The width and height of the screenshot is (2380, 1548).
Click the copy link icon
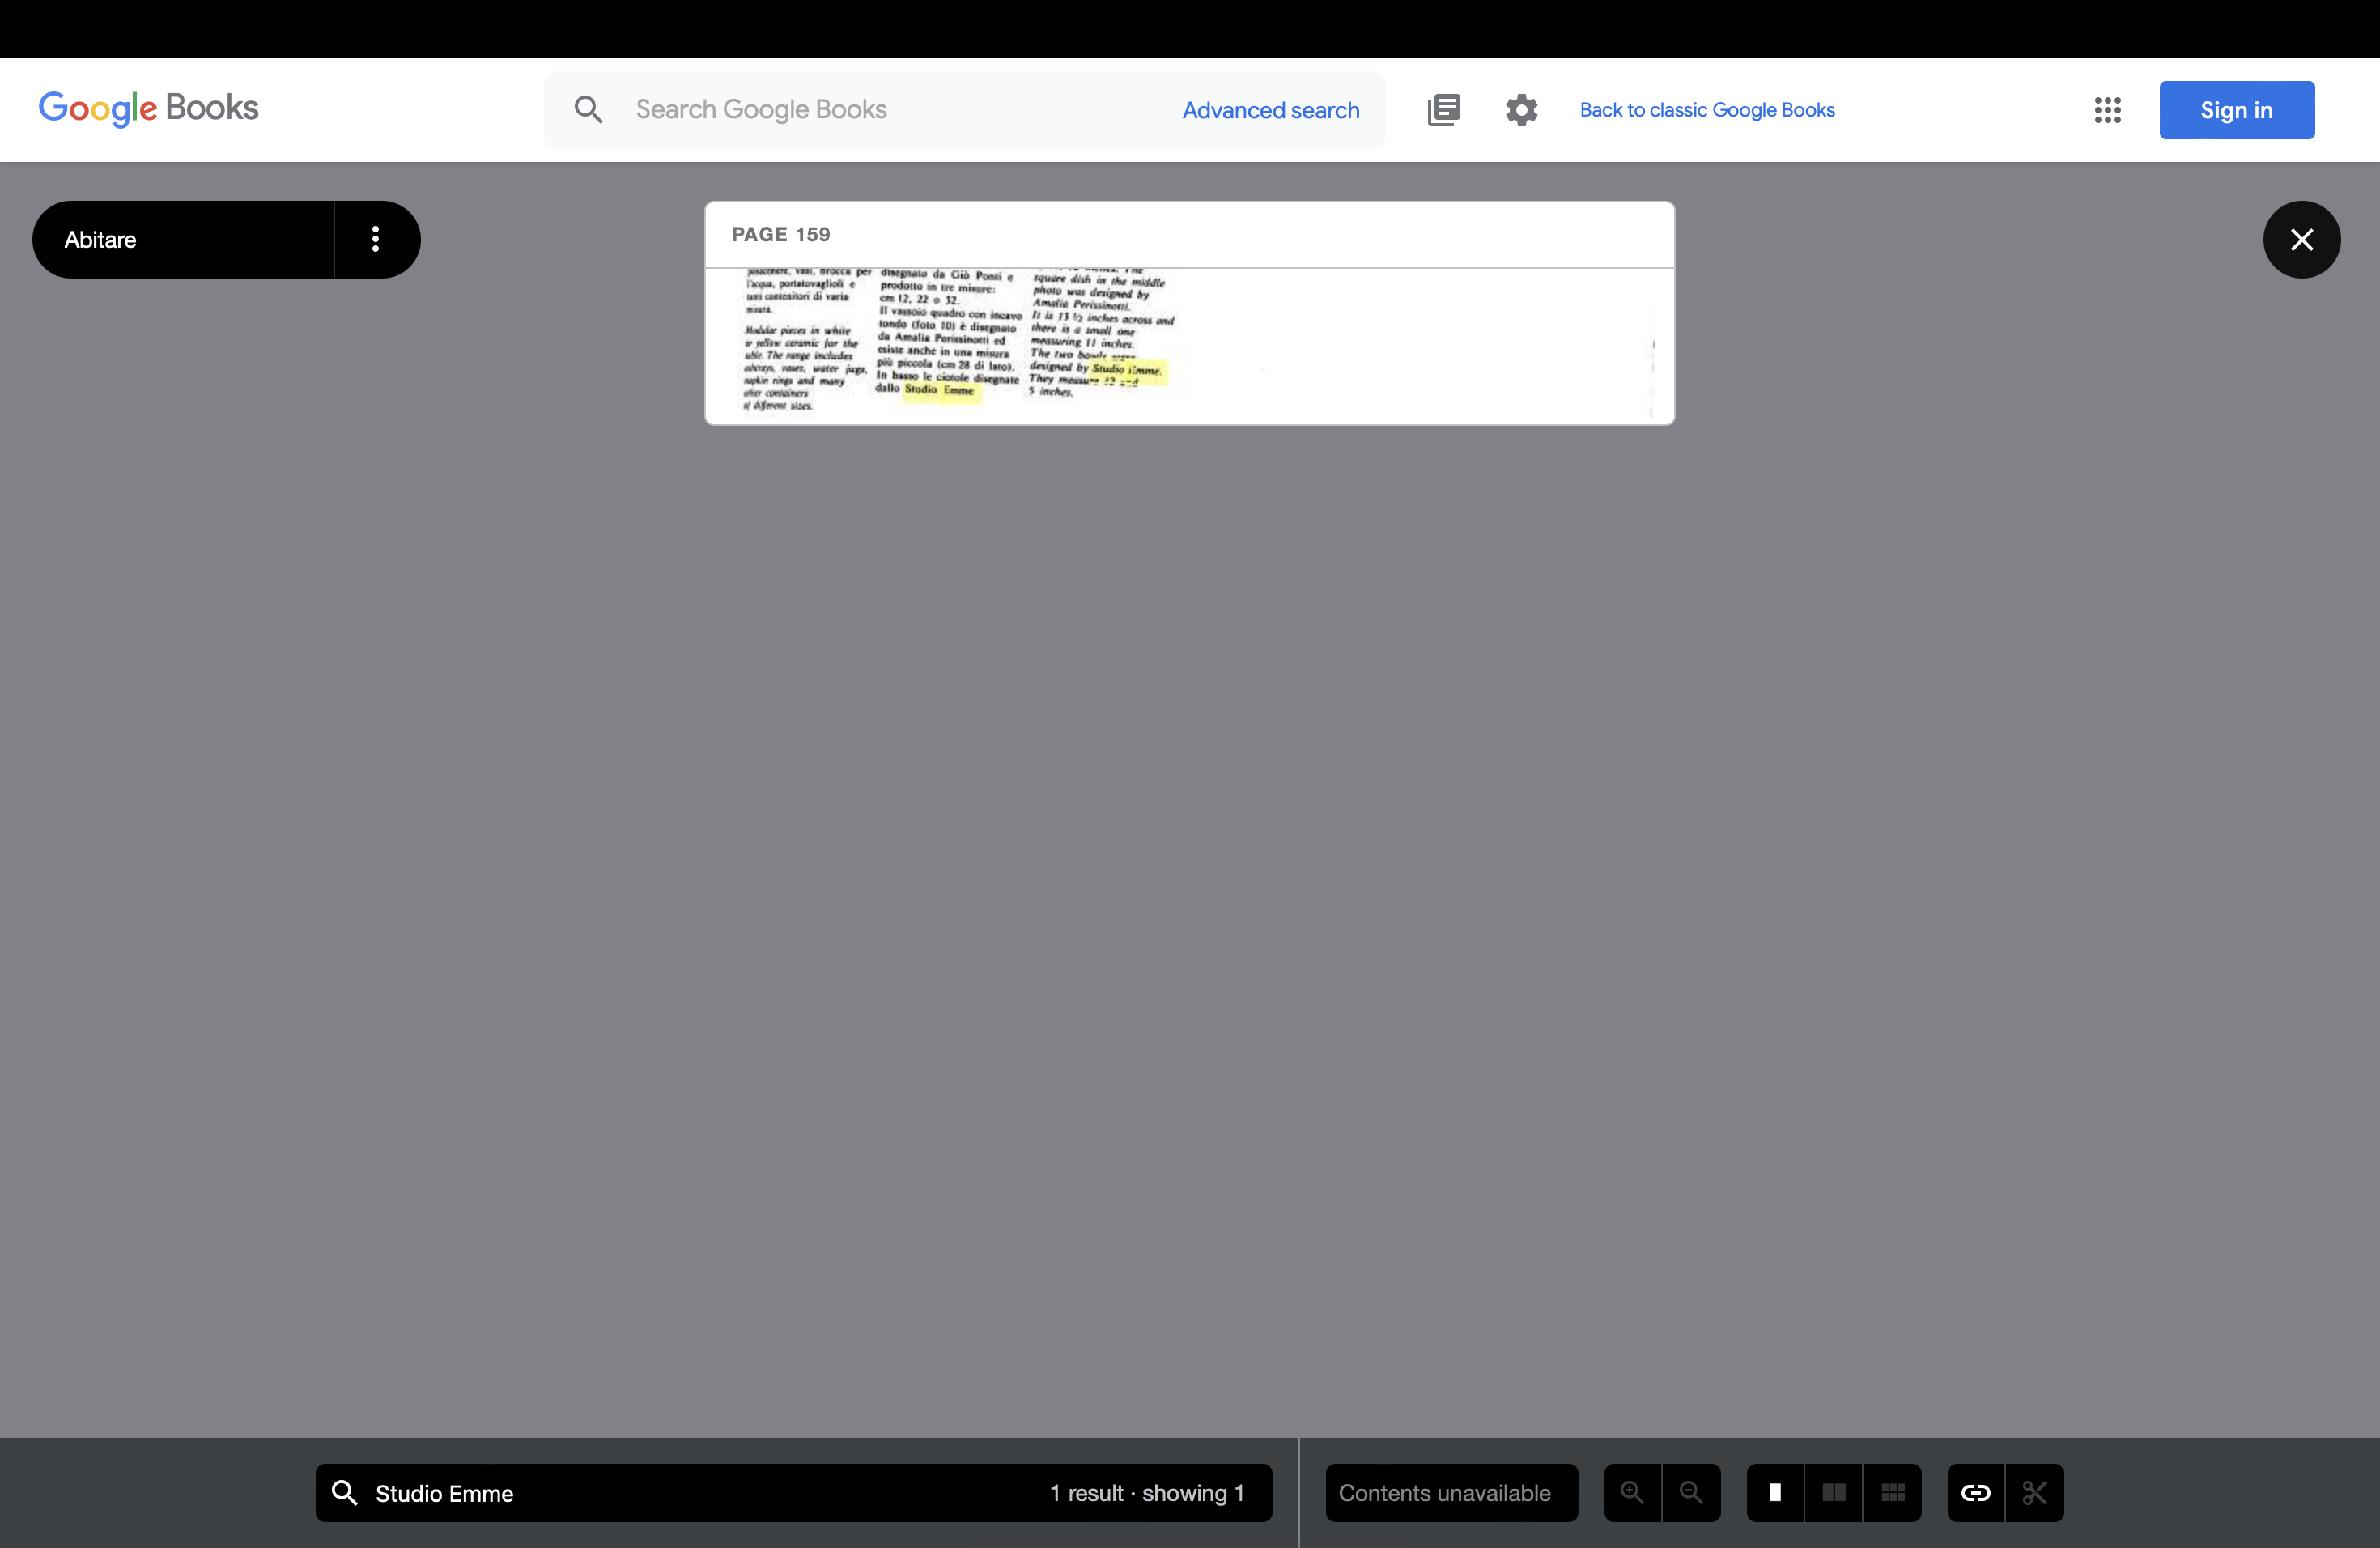pos(1974,1492)
